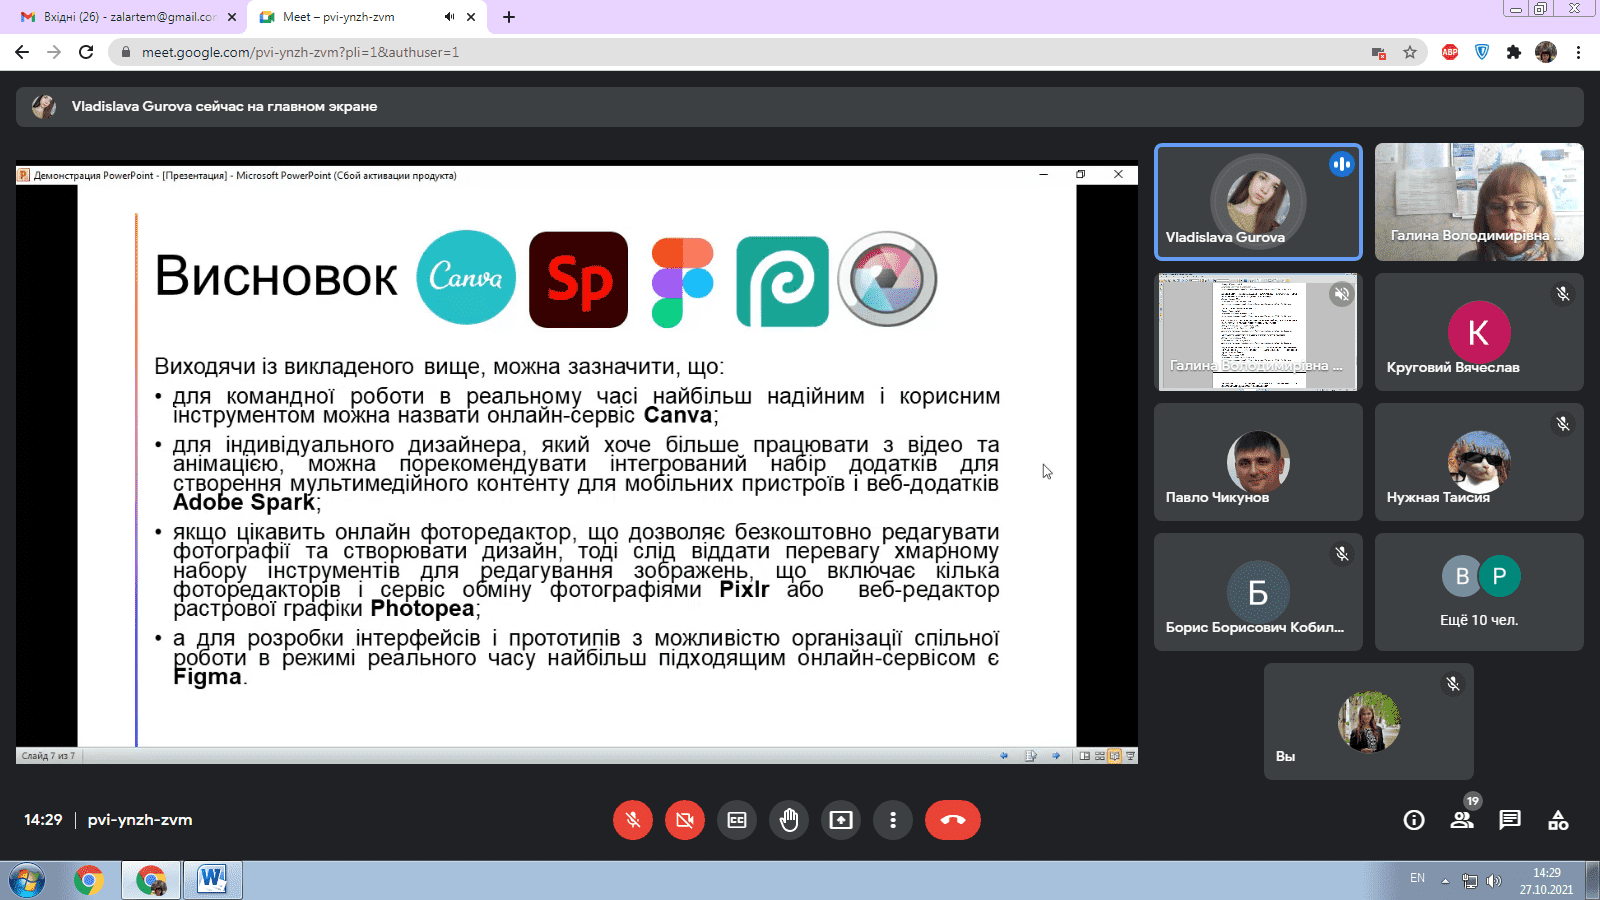Viewport: 1600px width, 900px height.
Task: Open the meeting details info icon
Action: click(1414, 820)
